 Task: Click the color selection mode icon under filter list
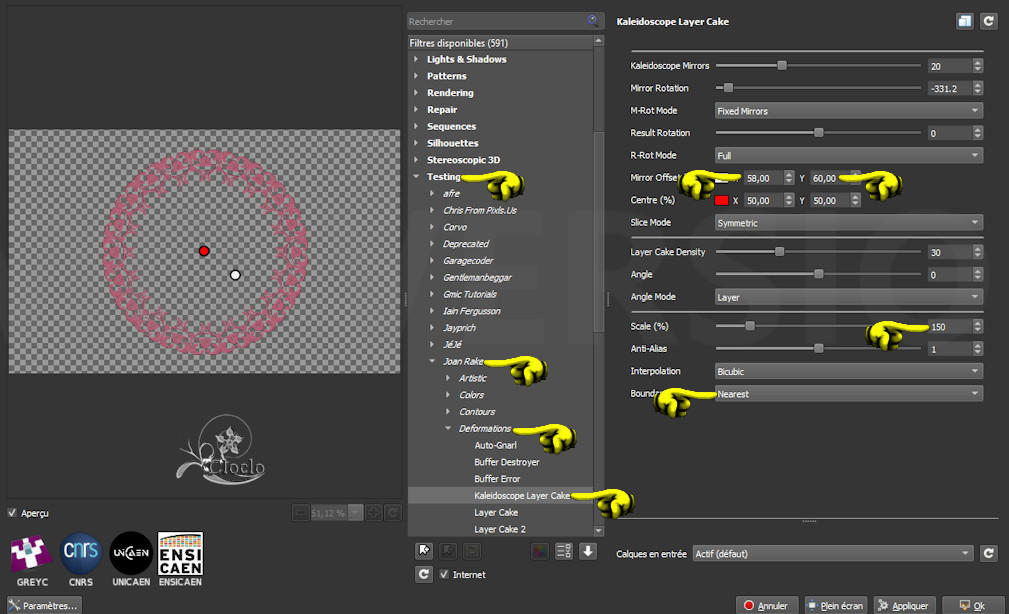(x=540, y=550)
